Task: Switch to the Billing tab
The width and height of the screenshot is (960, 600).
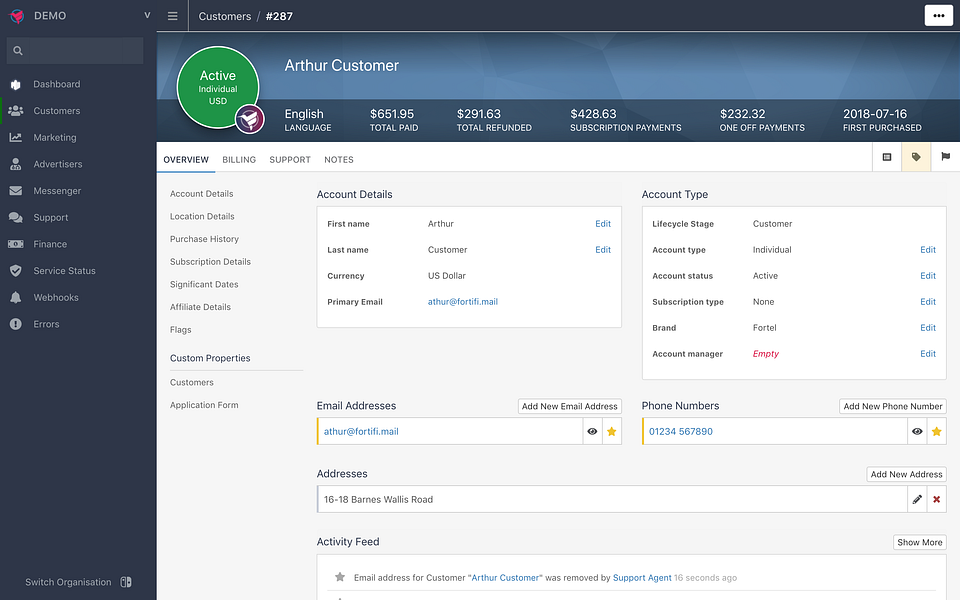Action: tap(239, 160)
